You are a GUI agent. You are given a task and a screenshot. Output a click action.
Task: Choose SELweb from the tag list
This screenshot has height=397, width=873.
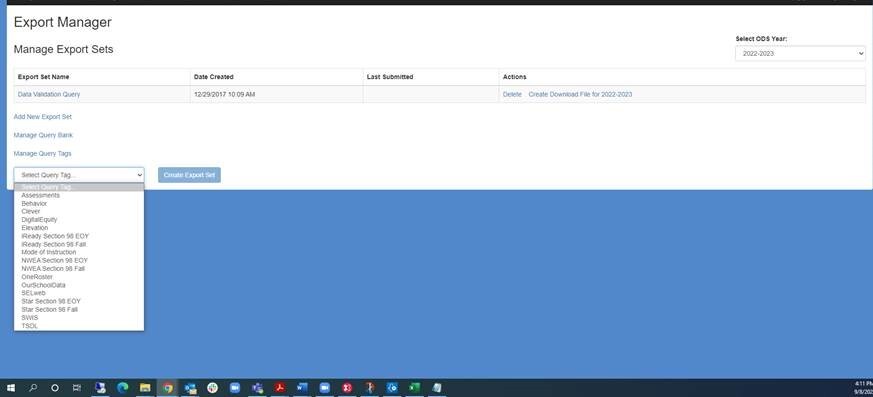click(x=79, y=293)
